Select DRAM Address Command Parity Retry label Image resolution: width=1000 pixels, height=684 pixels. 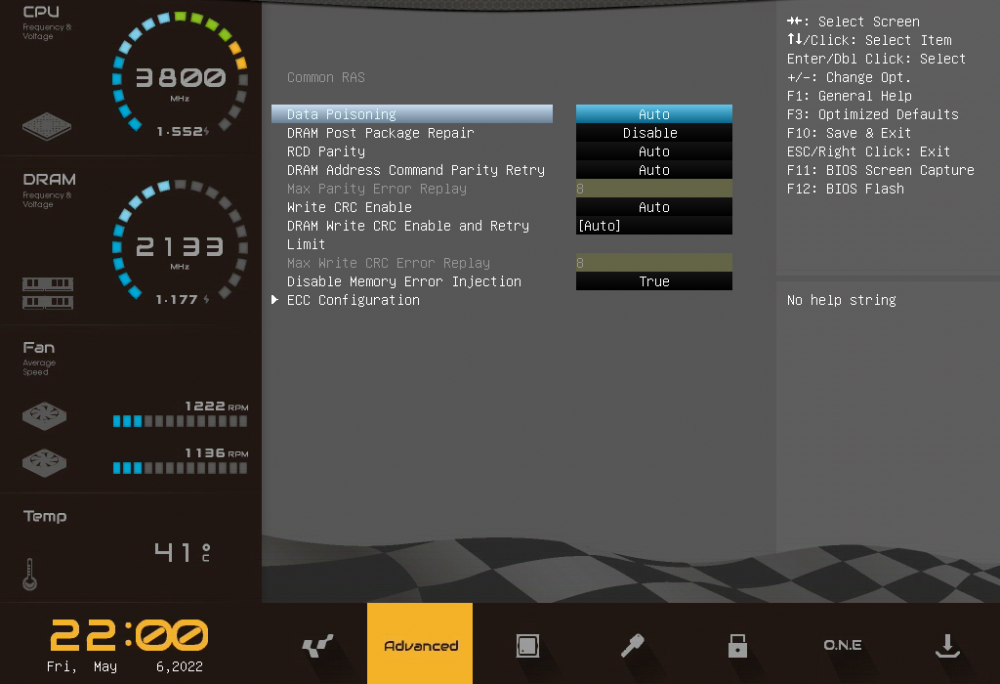point(415,170)
